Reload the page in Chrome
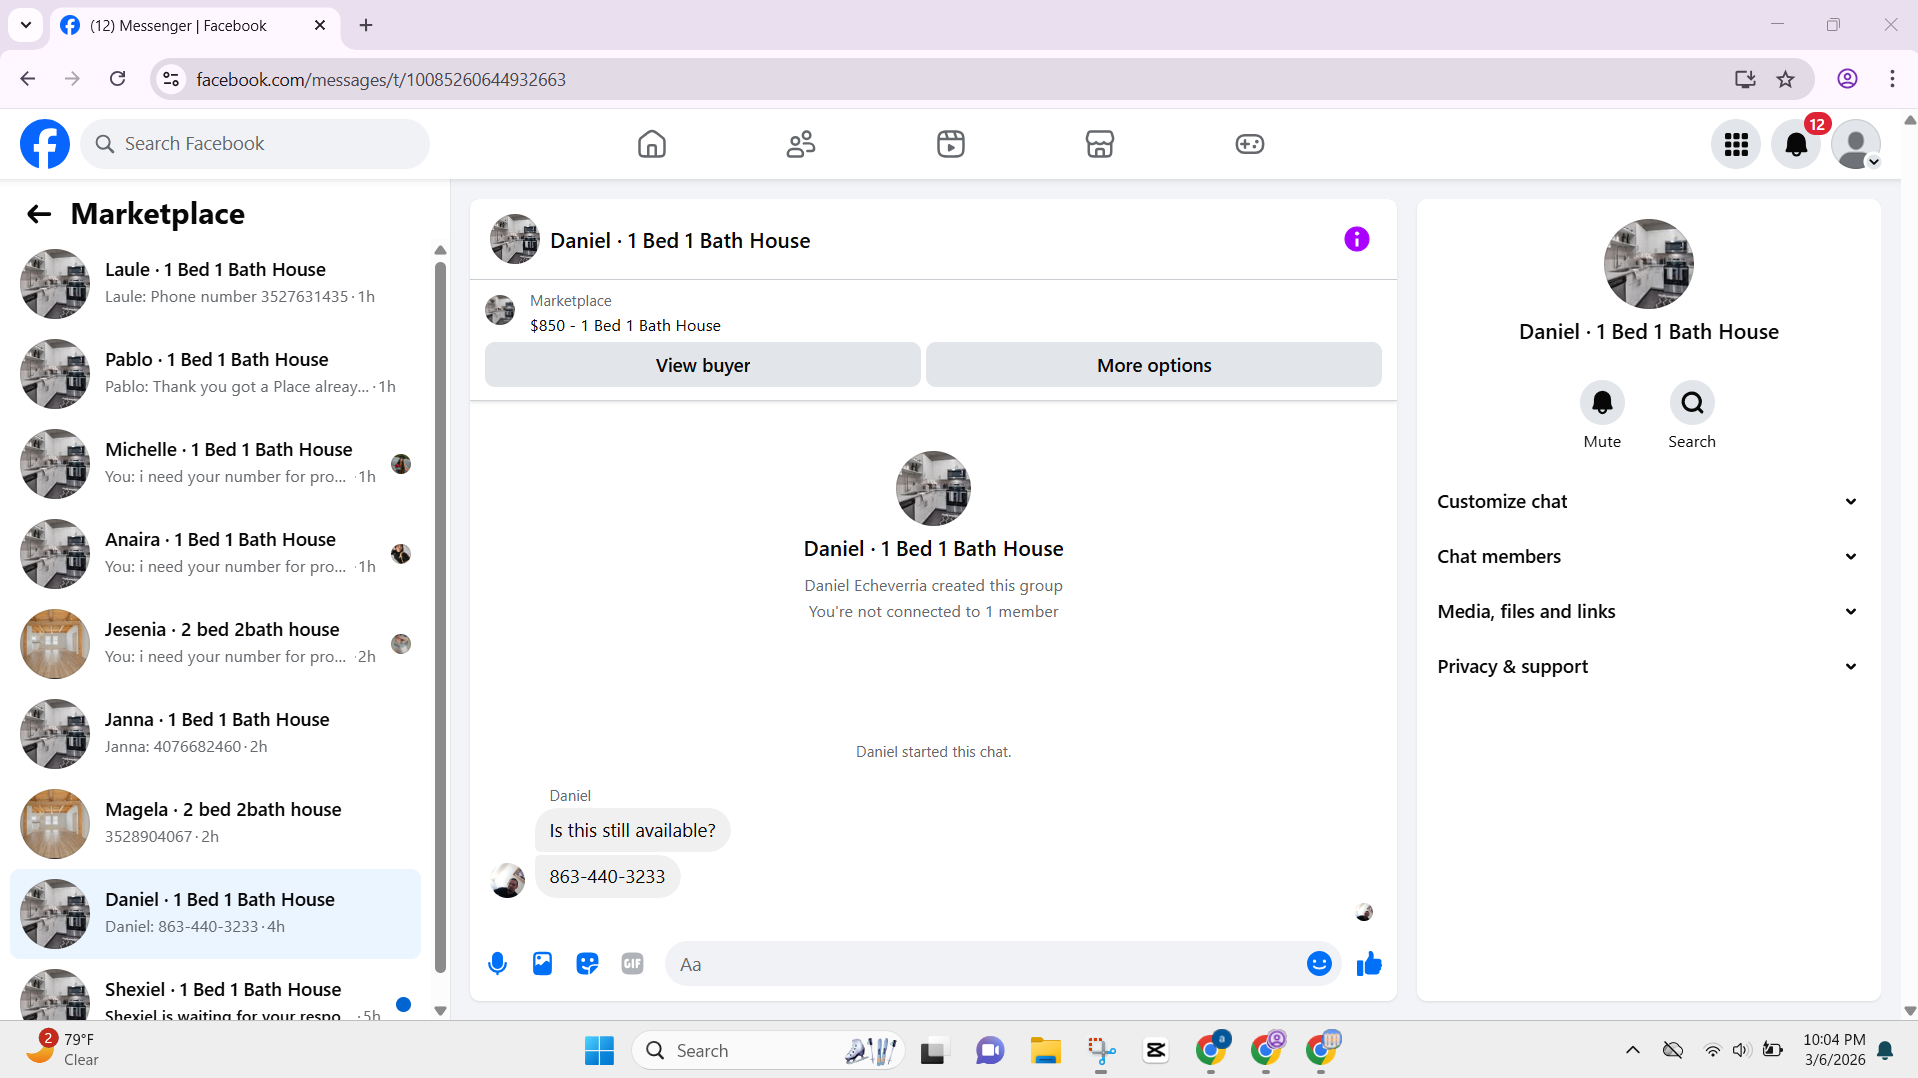This screenshot has width=1918, height=1078. click(117, 79)
